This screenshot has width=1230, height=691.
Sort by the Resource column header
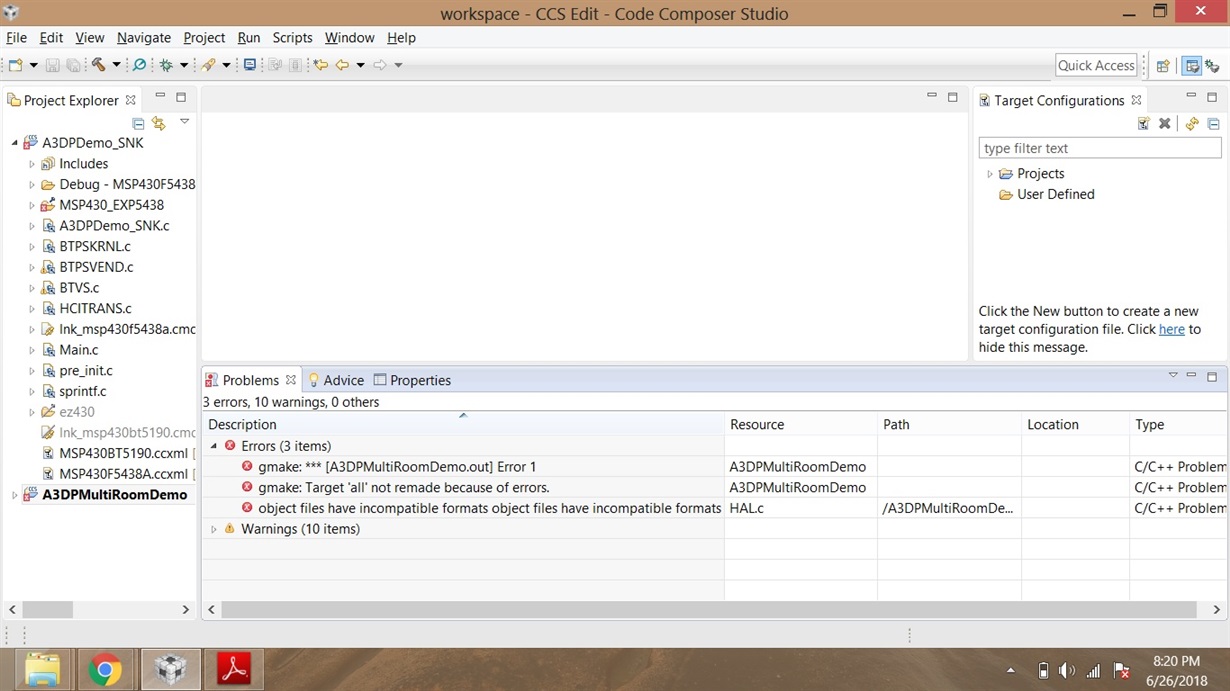click(801, 425)
